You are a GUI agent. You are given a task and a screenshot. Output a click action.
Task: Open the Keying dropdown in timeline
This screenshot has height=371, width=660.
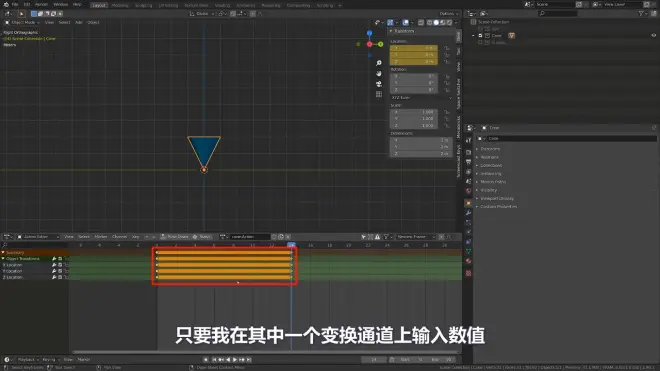51,360
